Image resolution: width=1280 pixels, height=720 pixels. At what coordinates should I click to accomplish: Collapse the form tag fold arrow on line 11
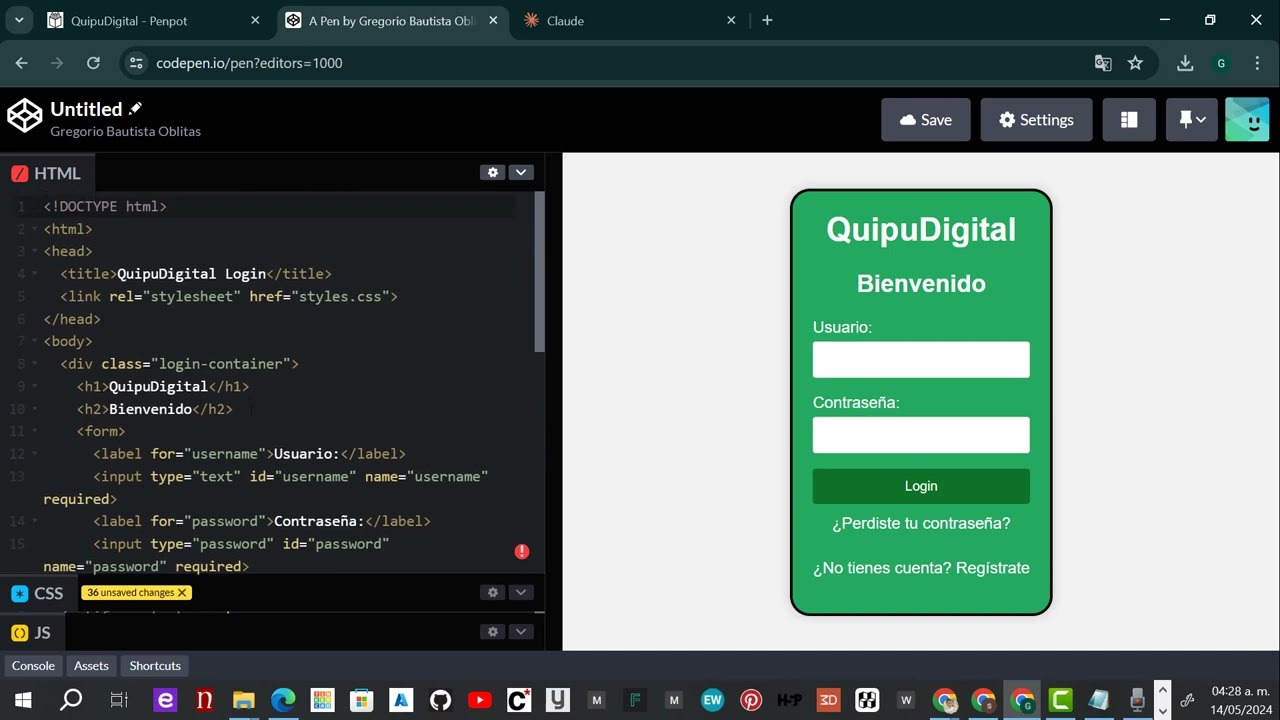(37, 432)
